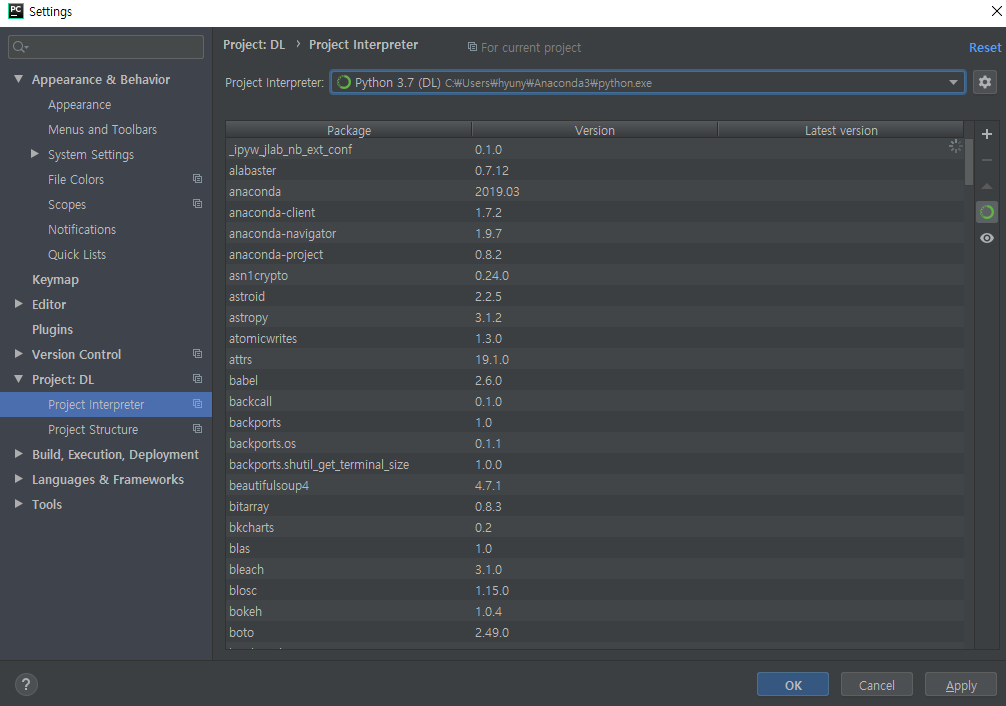Click the copy icon beside Project Structure
This screenshot has height=706, width=1006.
(198, 429)
